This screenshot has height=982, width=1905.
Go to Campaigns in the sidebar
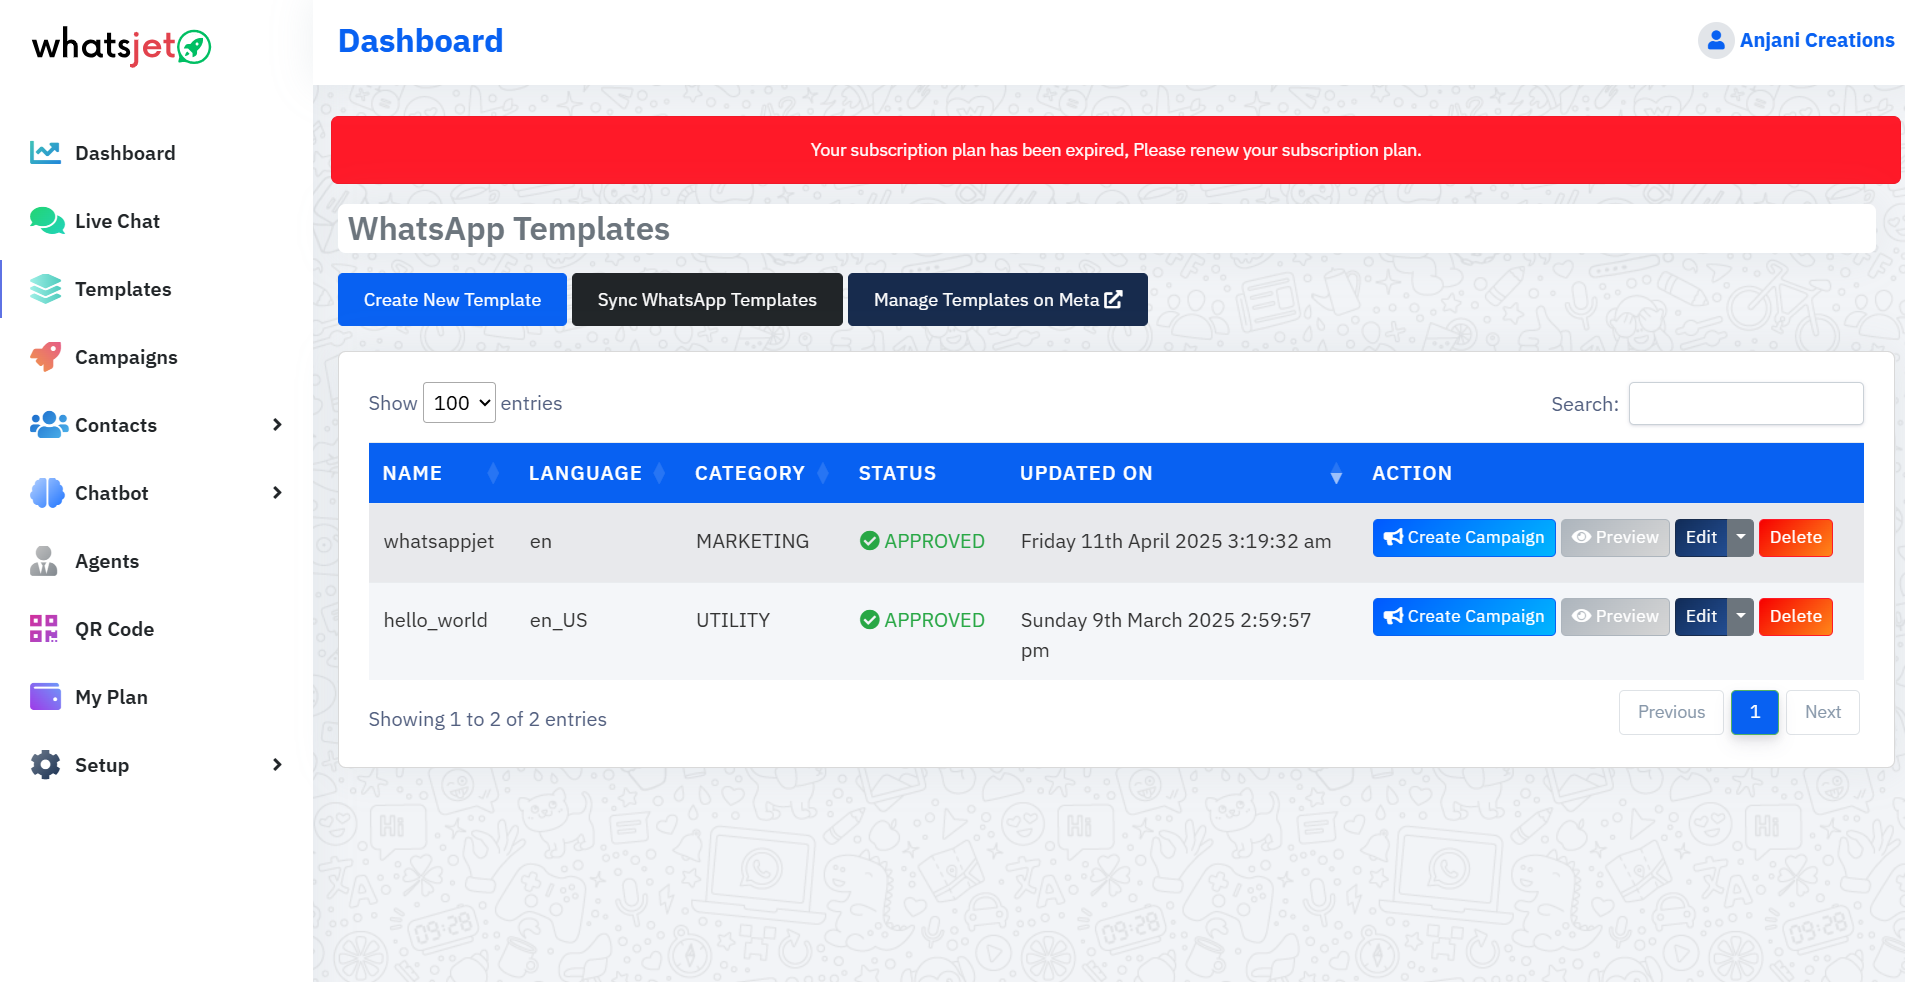pos(126,357)
